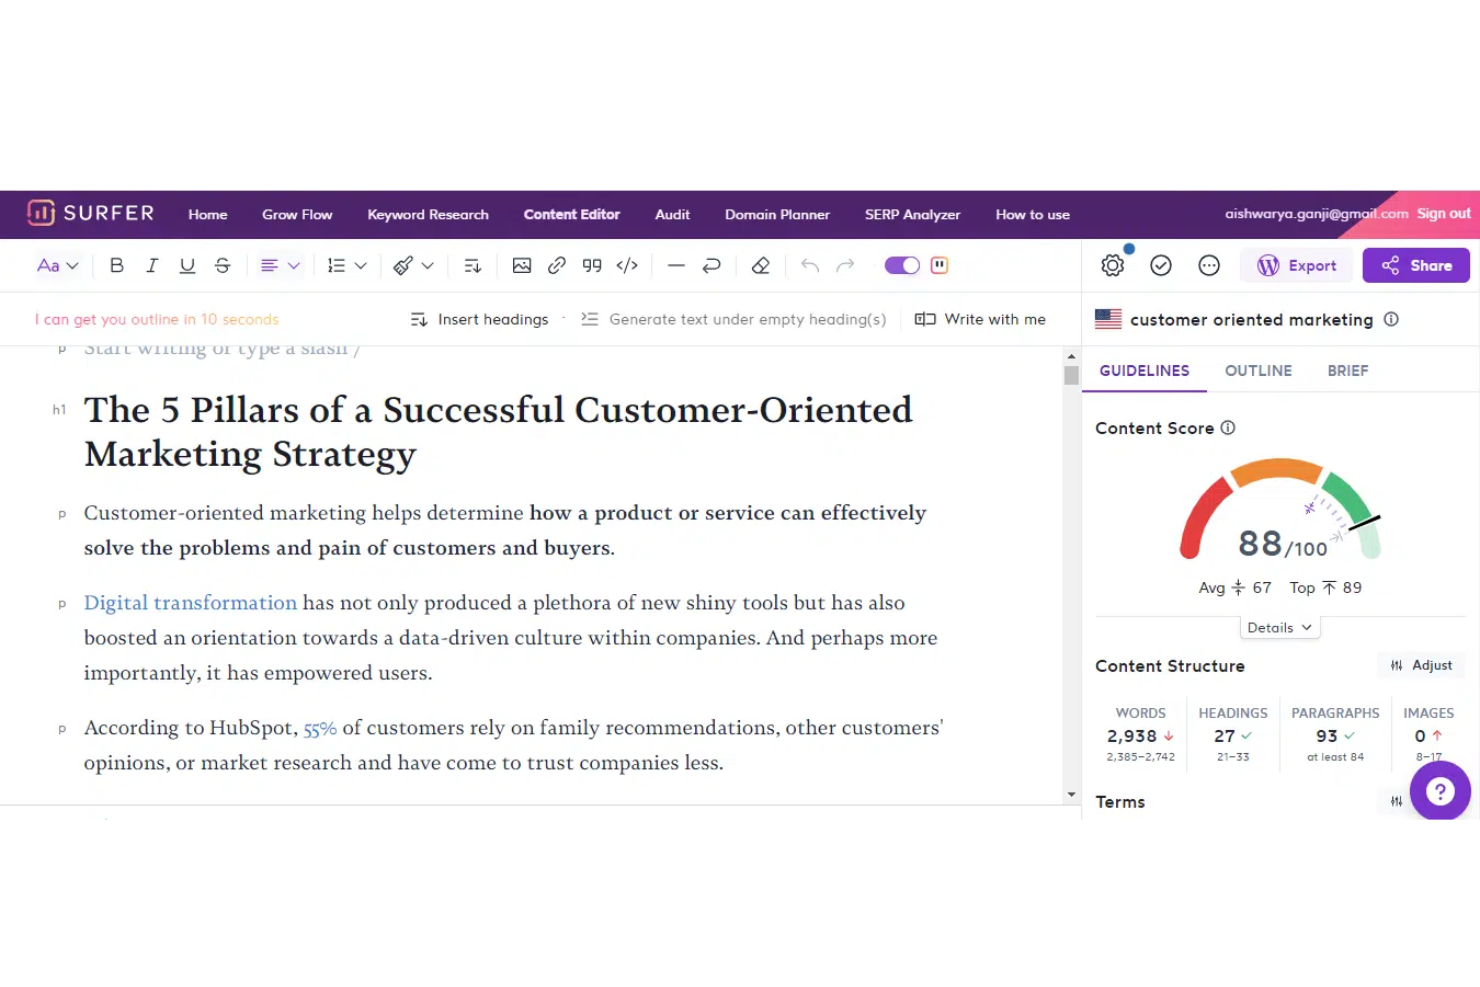Screen dimensions: 1480x987
Task: Switch to the OUTLINE tab
Action: (1258, 370)
